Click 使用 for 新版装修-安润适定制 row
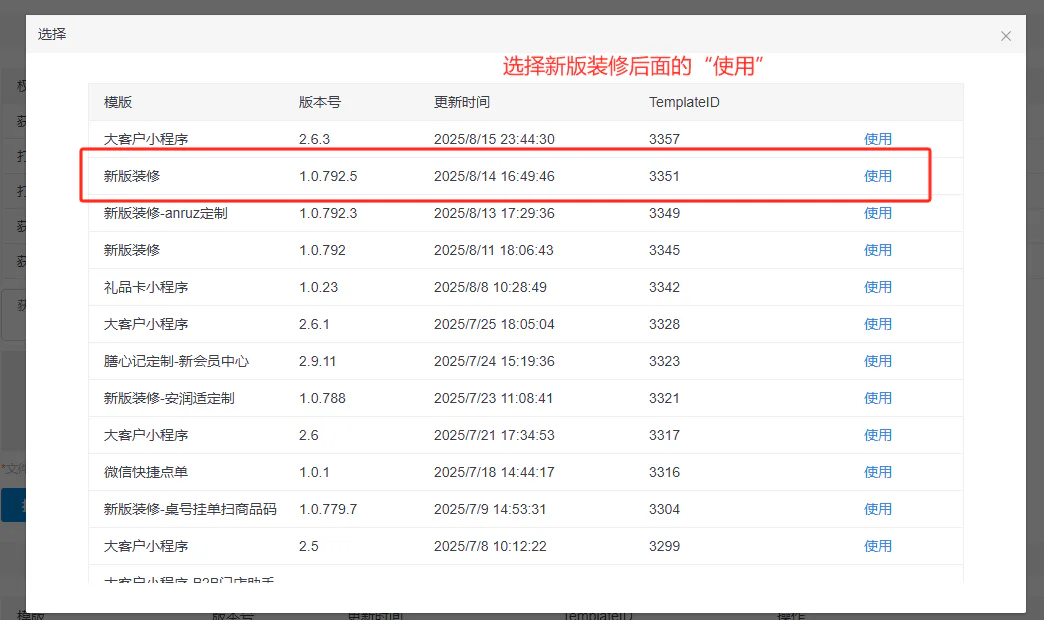This screenshot has width=1044, height=620. (878, 398)
